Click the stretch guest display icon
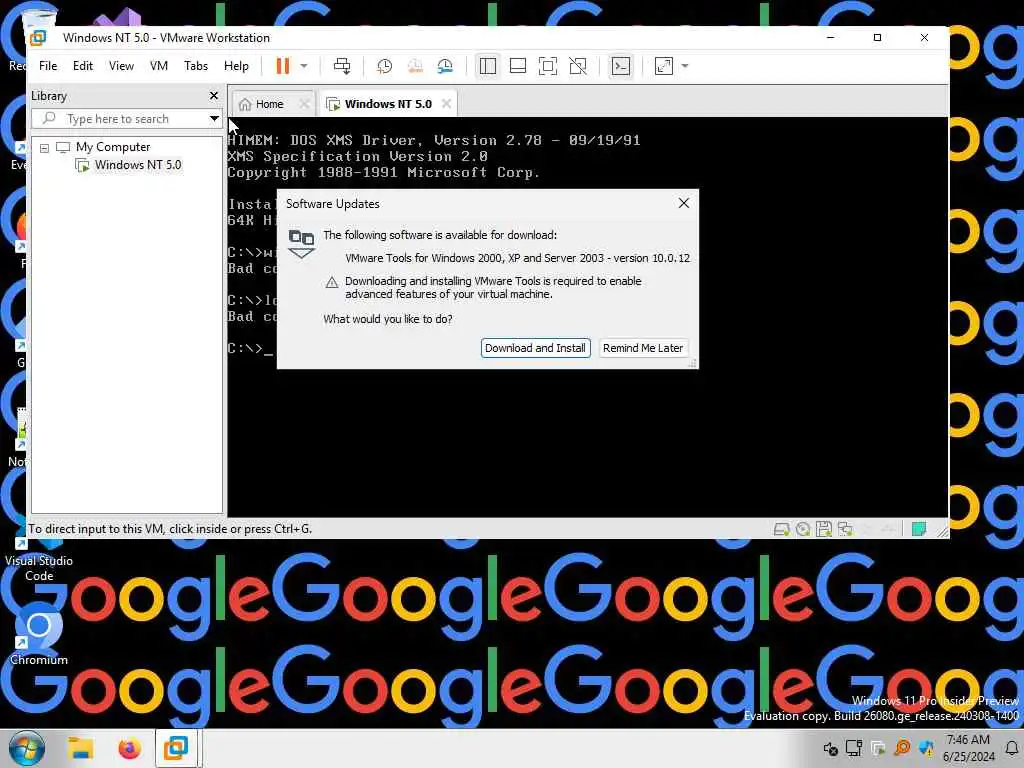1024x768 pixels. coord(664,66)
